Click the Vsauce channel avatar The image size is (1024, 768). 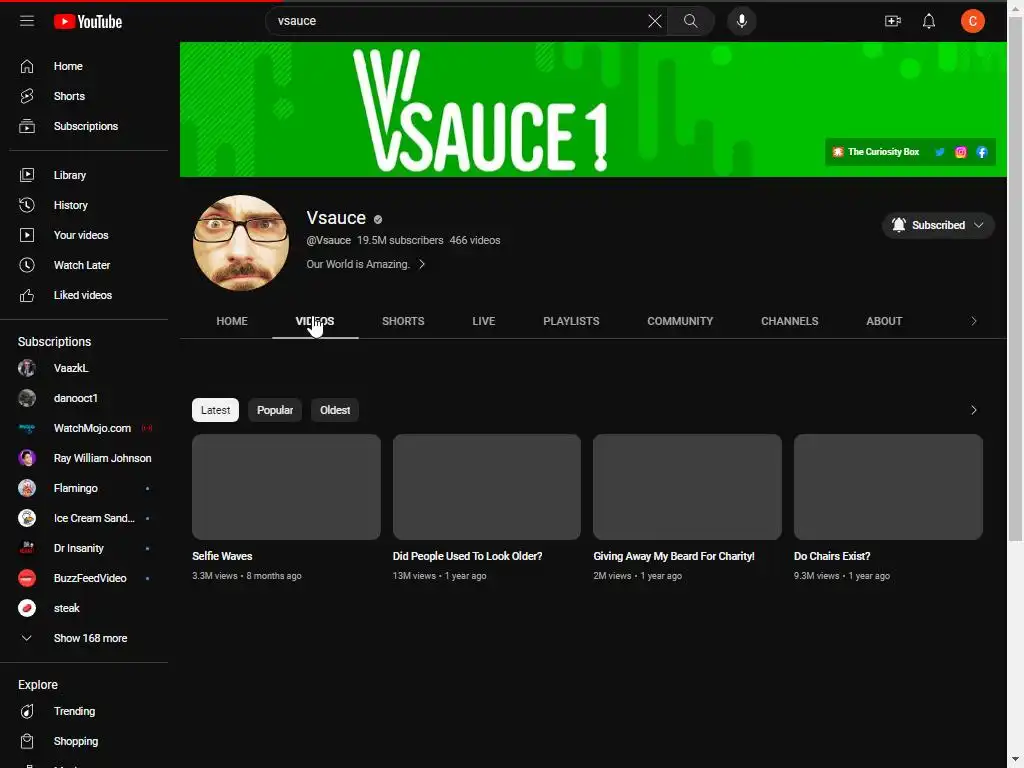(x=241, y=243)
